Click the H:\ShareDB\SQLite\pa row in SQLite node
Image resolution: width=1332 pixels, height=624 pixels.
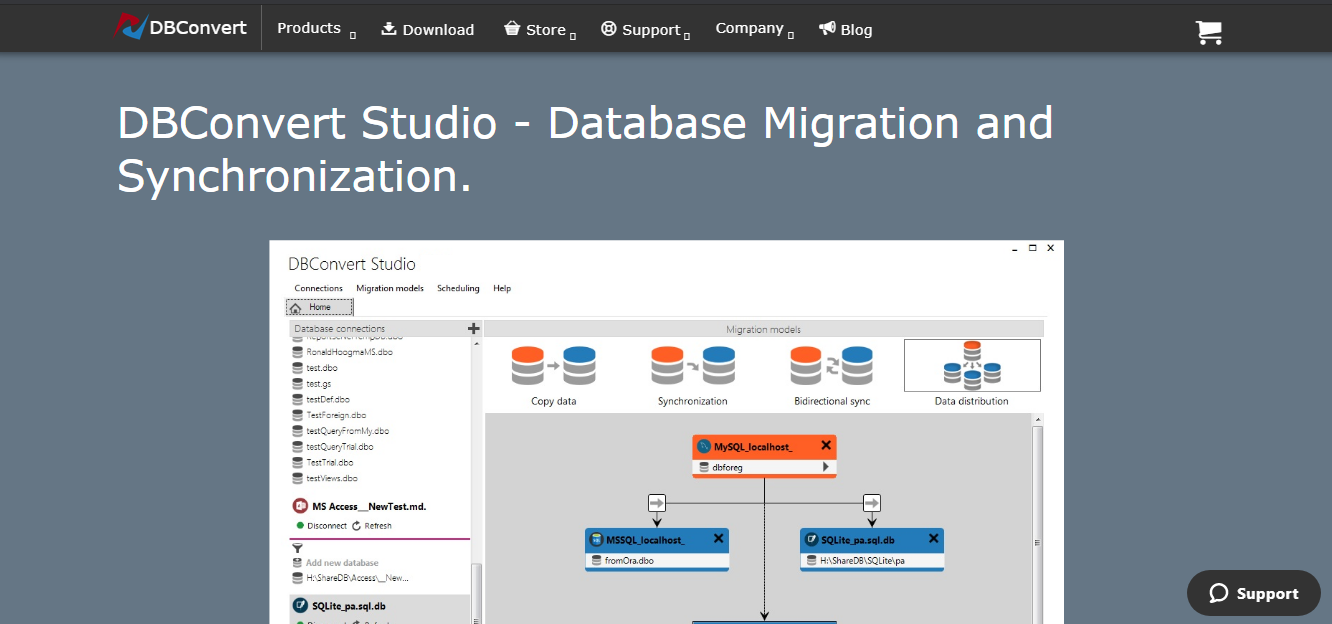[872, 561]
